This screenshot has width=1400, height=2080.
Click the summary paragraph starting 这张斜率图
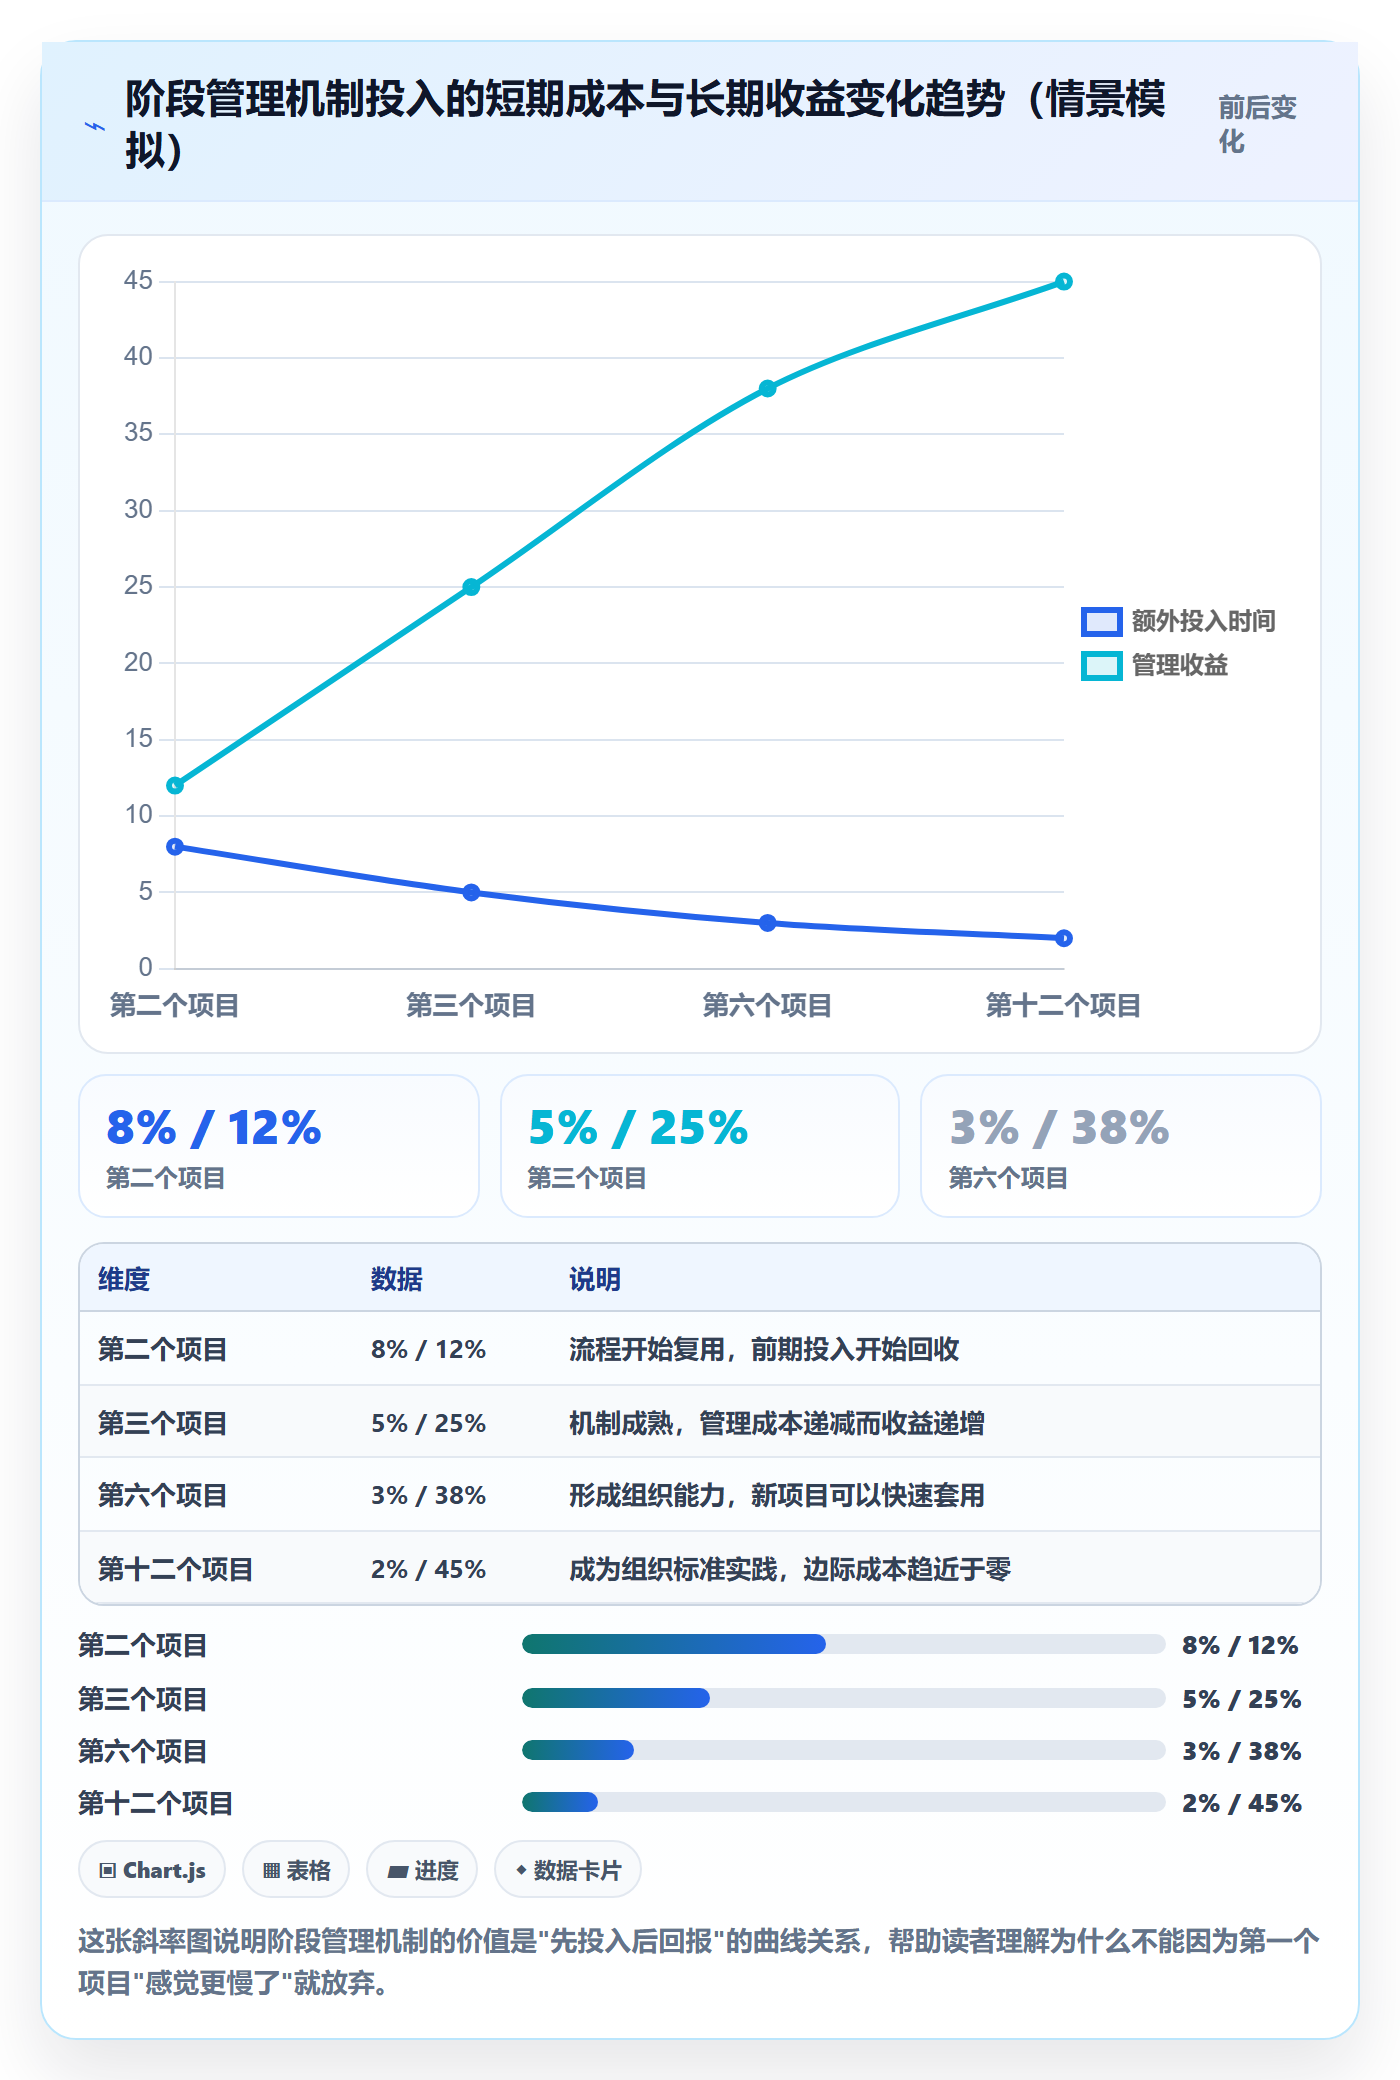[699, 1961]
